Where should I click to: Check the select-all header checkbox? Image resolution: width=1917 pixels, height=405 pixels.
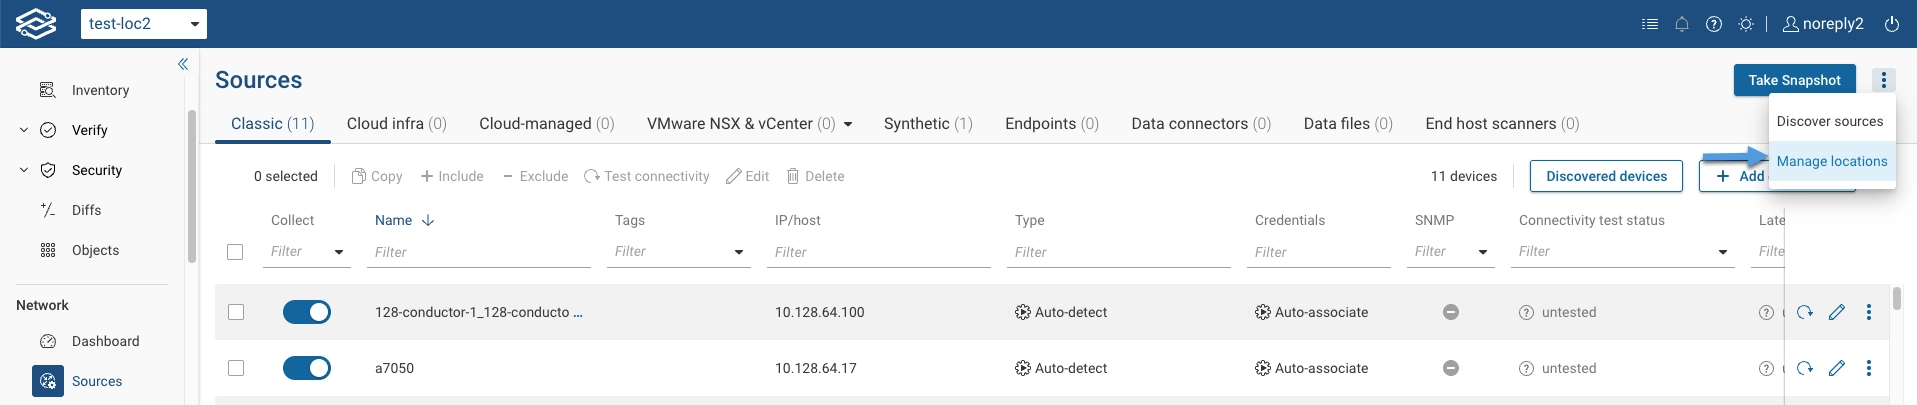tap(235, 252)
